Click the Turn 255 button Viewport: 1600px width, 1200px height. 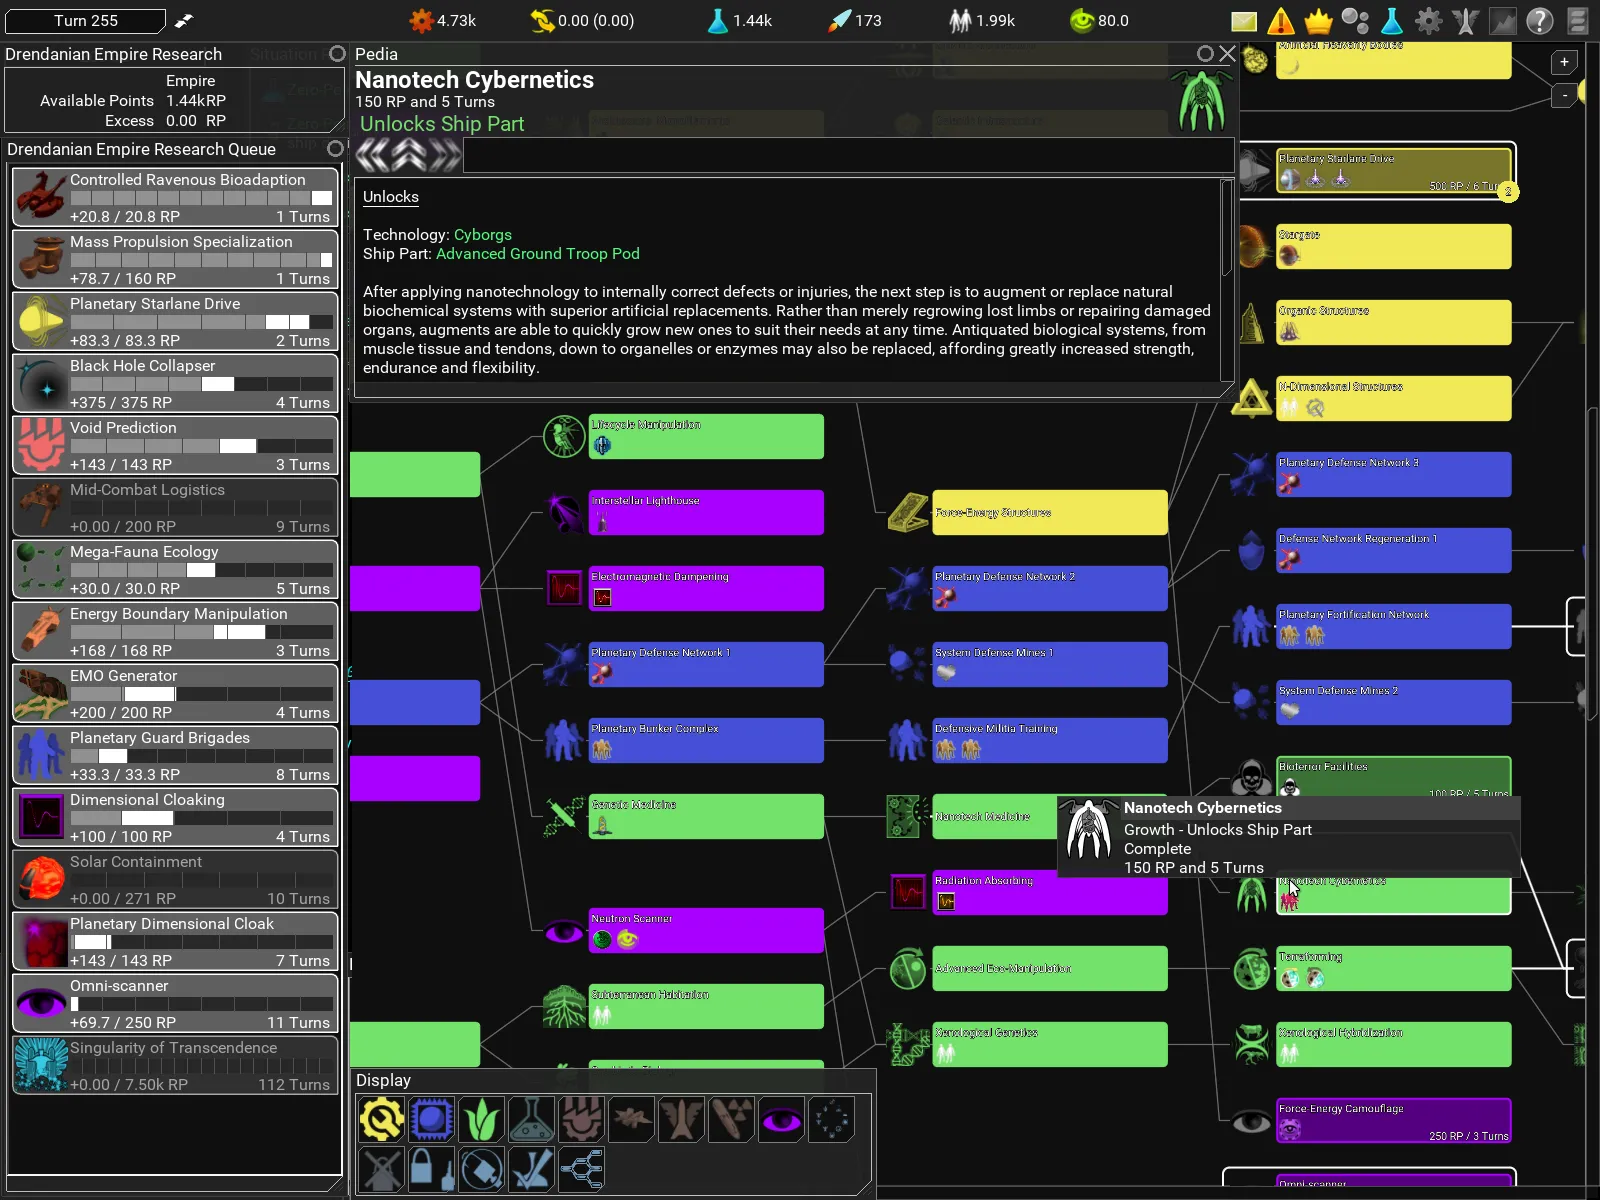pos(86,21)
